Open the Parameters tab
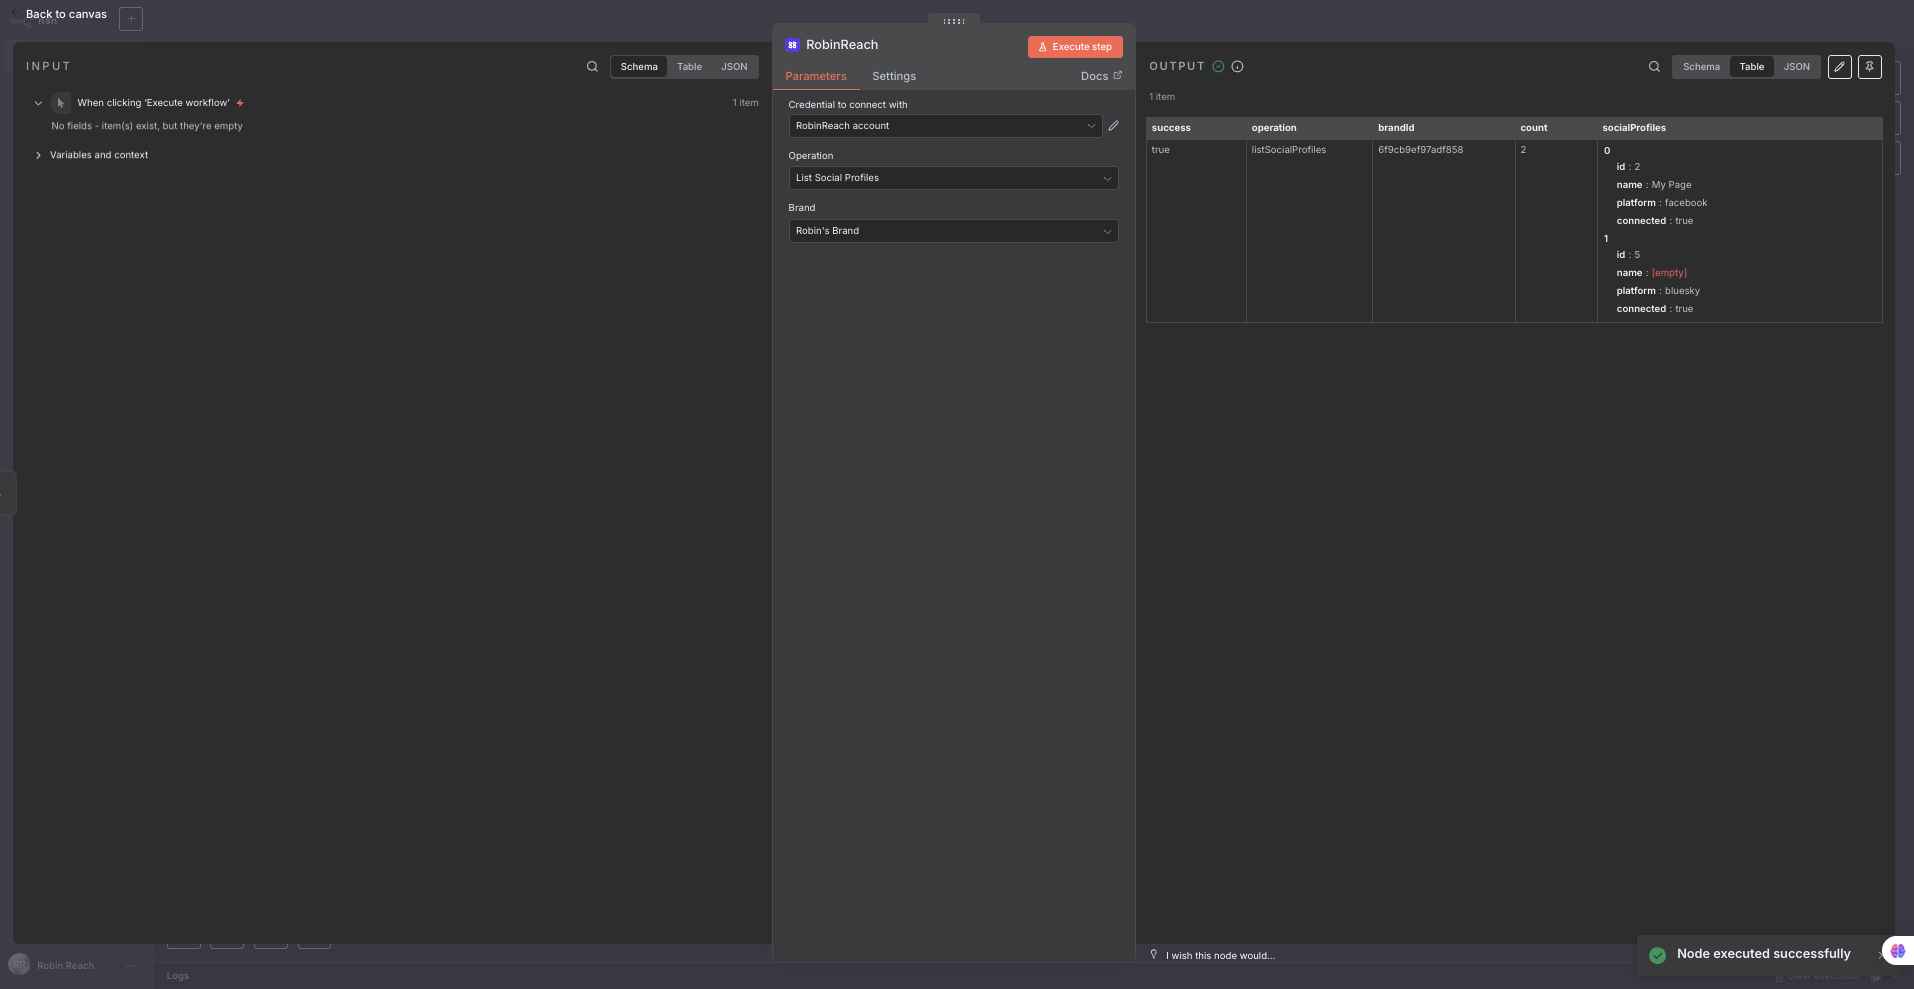1914x989 pixels. (816, 77)
